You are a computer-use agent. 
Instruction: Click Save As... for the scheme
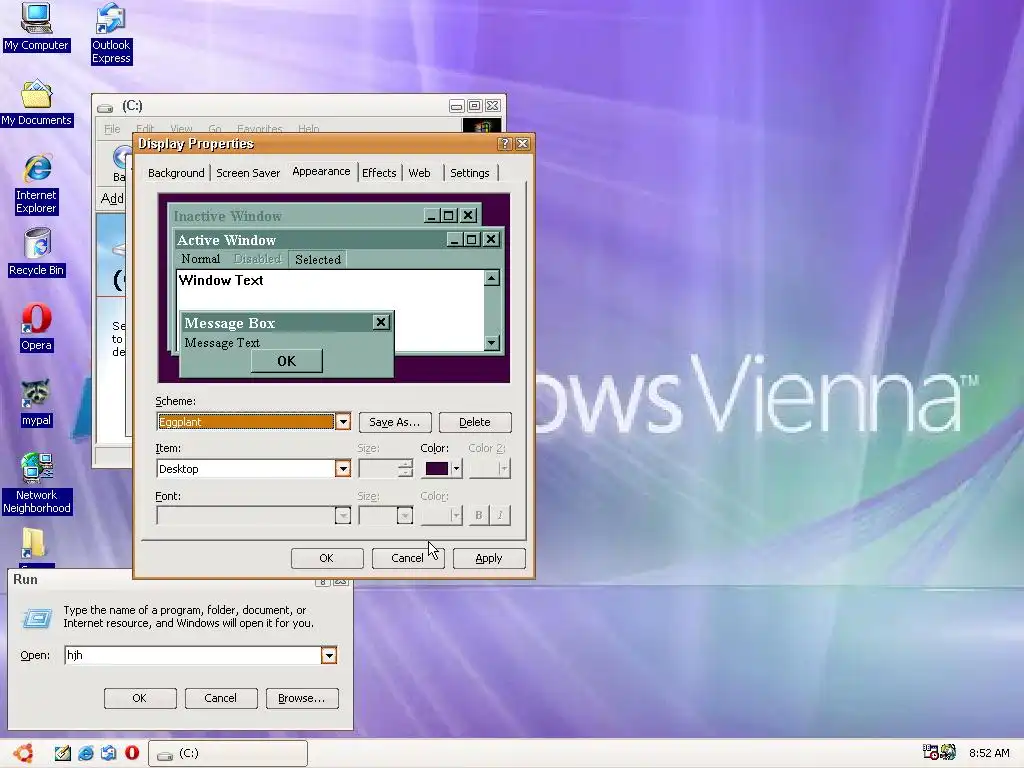(x=394, y=422)
